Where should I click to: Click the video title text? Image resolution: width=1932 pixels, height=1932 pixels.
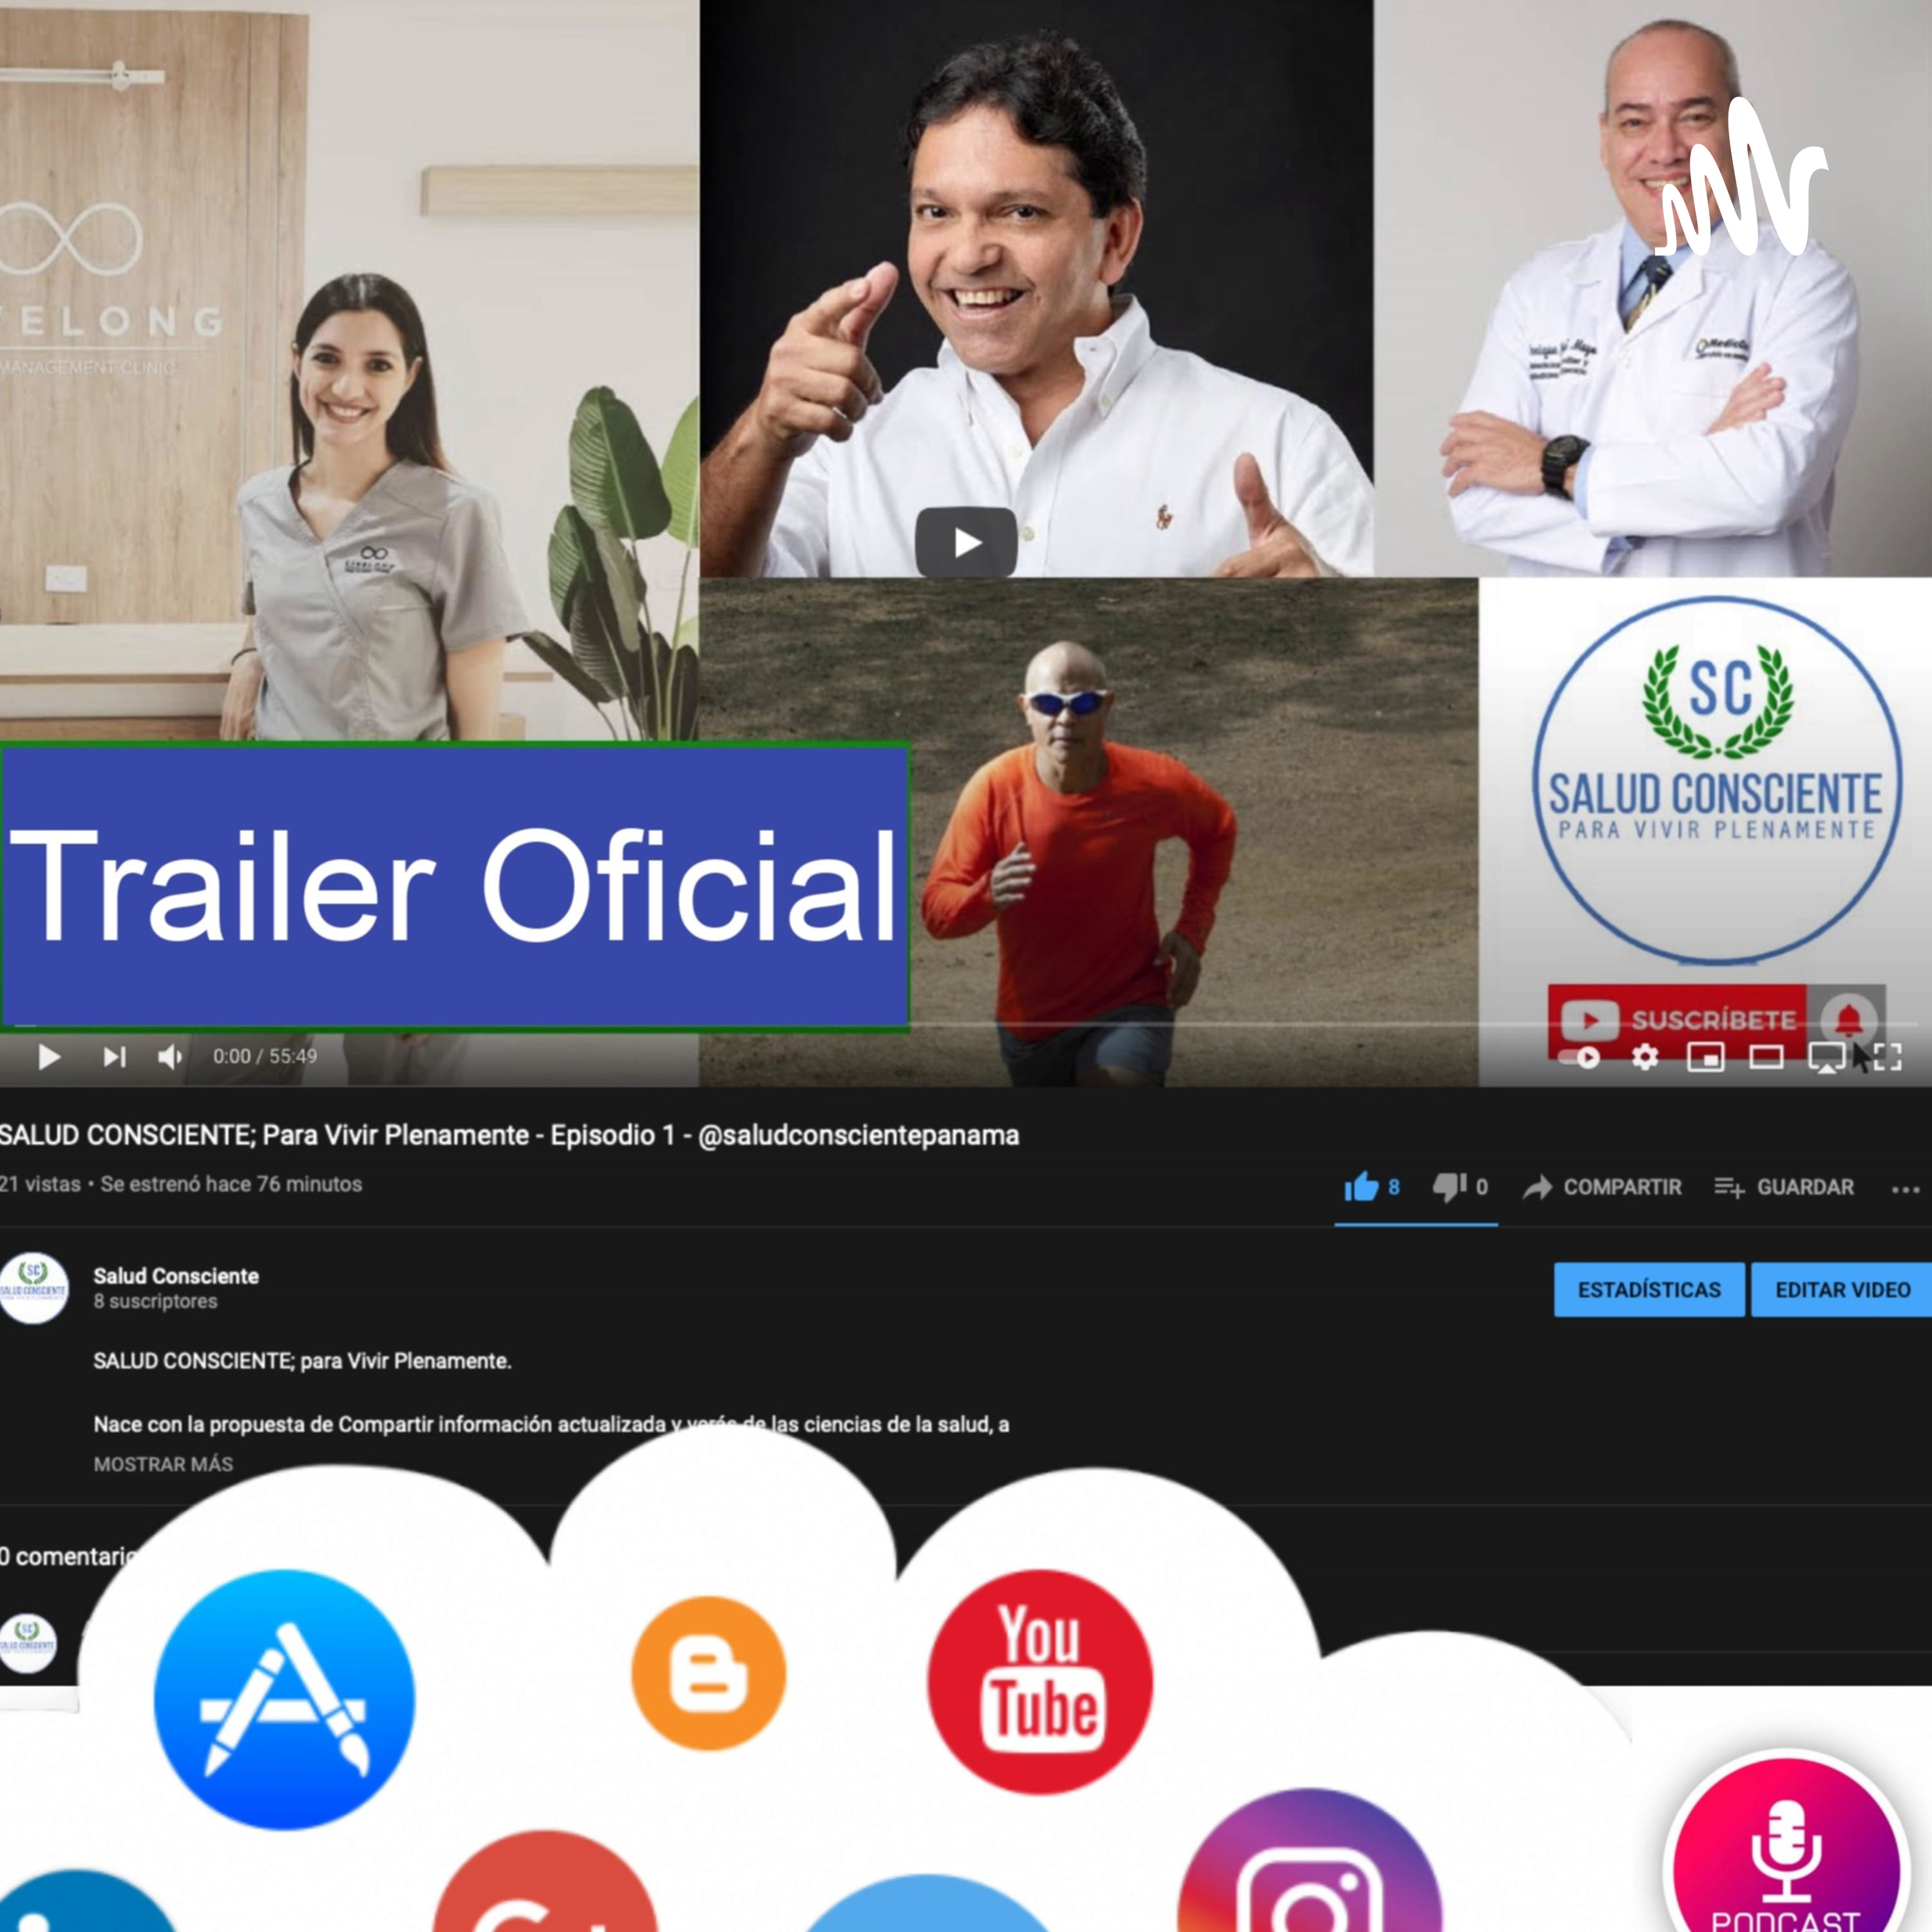click(x=509, y=1135)
